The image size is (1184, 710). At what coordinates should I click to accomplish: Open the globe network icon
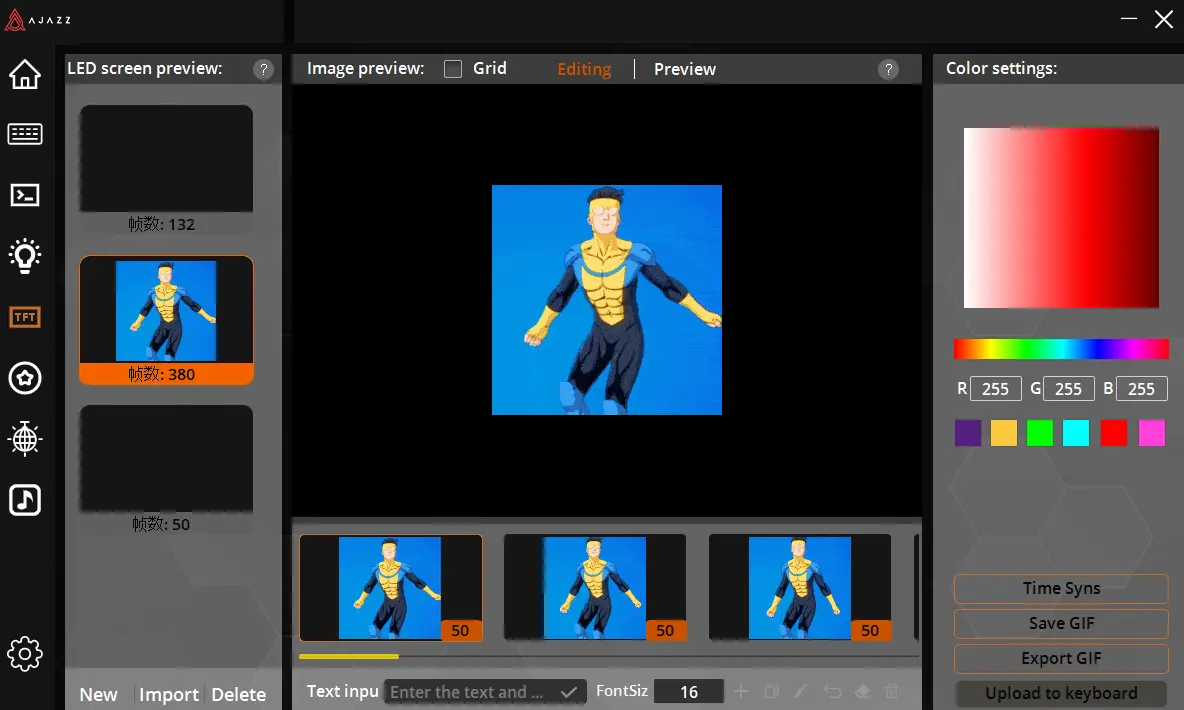click(25, 439)
